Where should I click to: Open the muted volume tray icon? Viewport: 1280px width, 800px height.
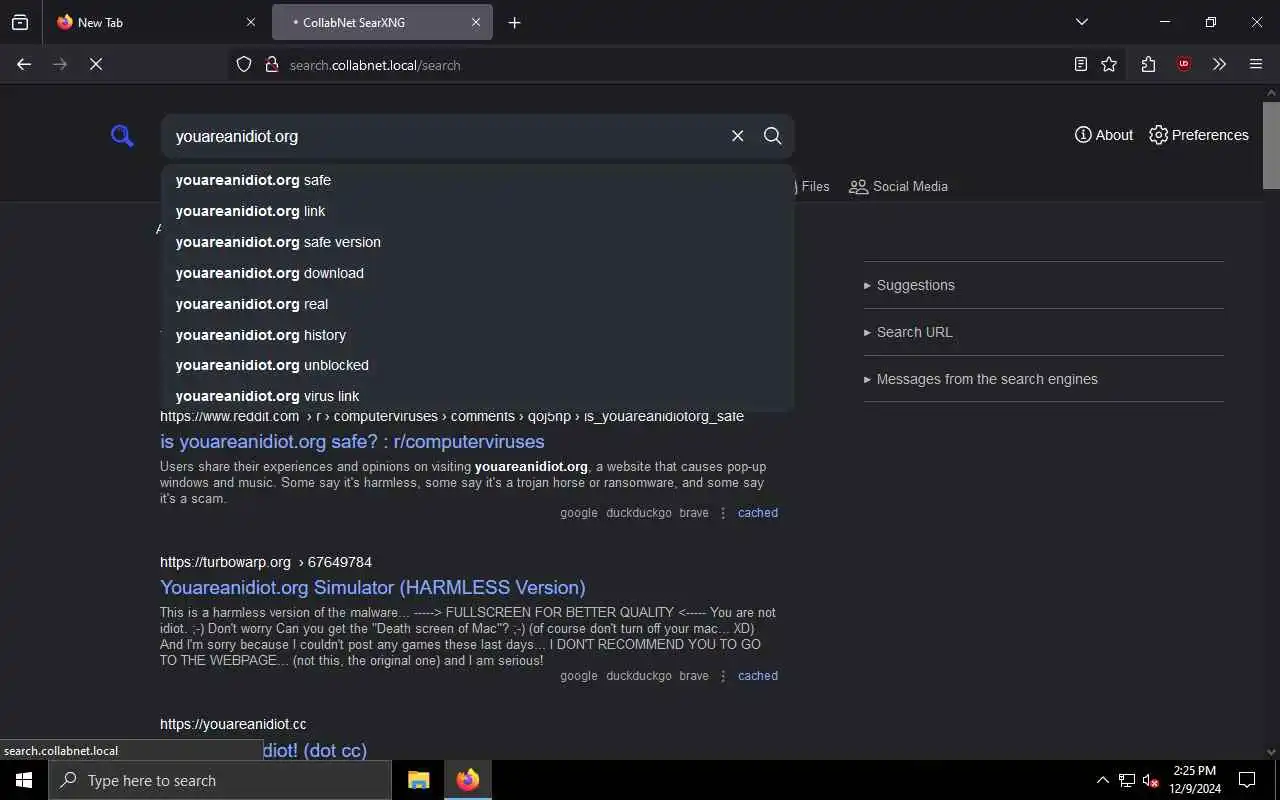pos(1151,780)
